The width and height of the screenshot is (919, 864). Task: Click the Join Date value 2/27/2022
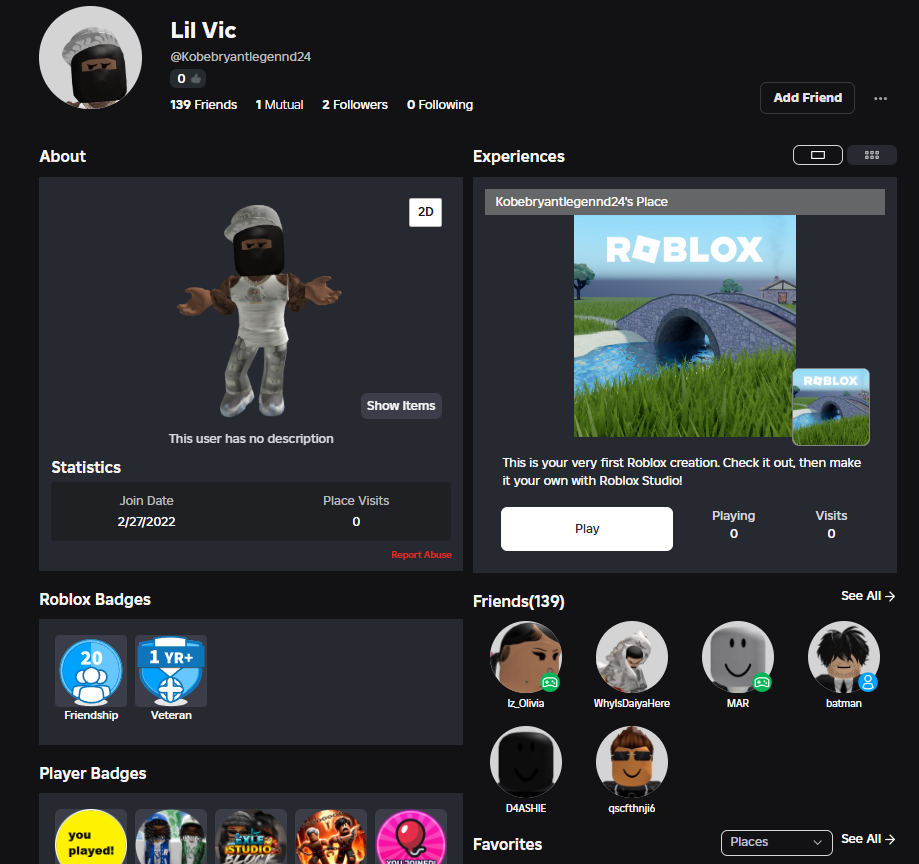147,522
